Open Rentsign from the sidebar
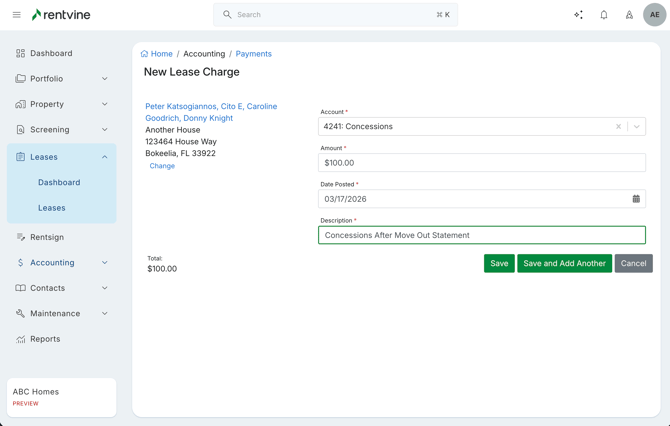Image resolution: width=670 pixels, height=426 pixels. tap(47, 237)
